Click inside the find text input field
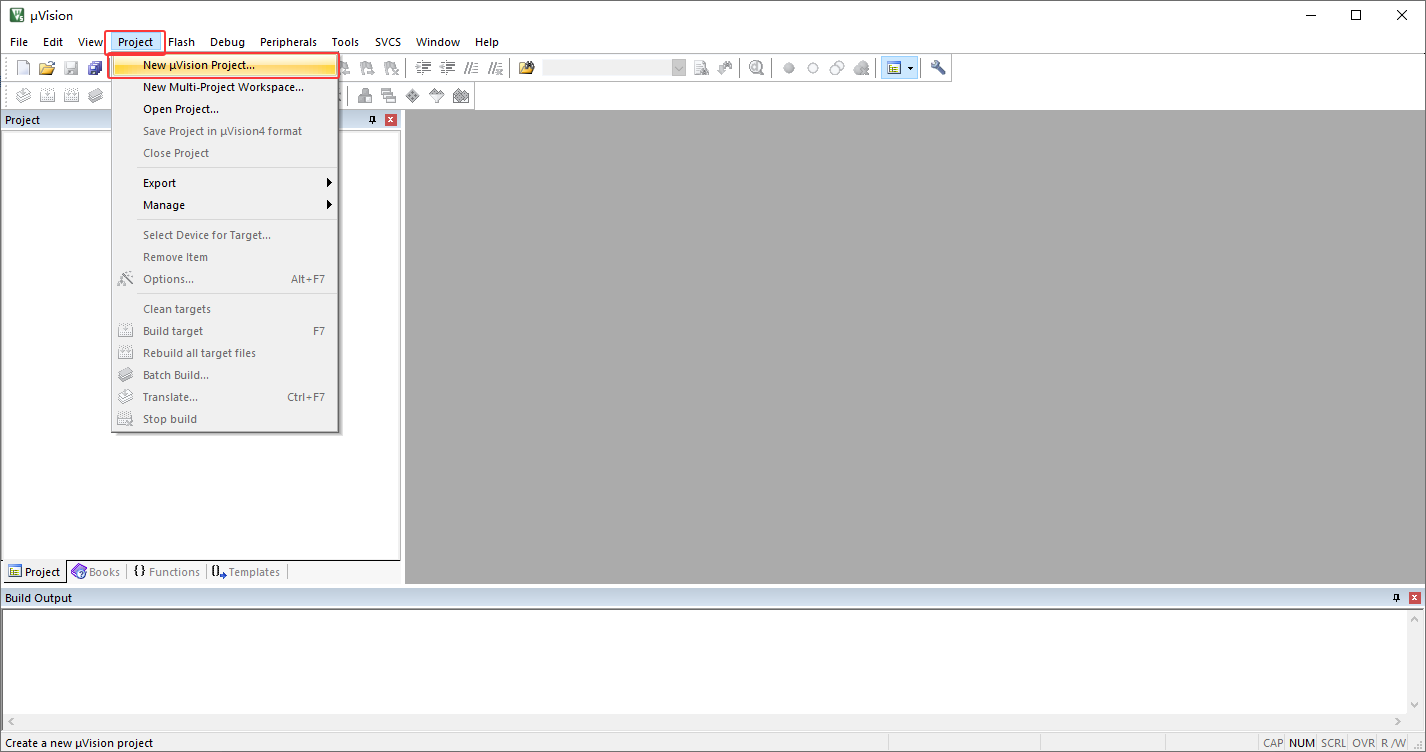The image size is (1426, 752). [x=606, y=68]
